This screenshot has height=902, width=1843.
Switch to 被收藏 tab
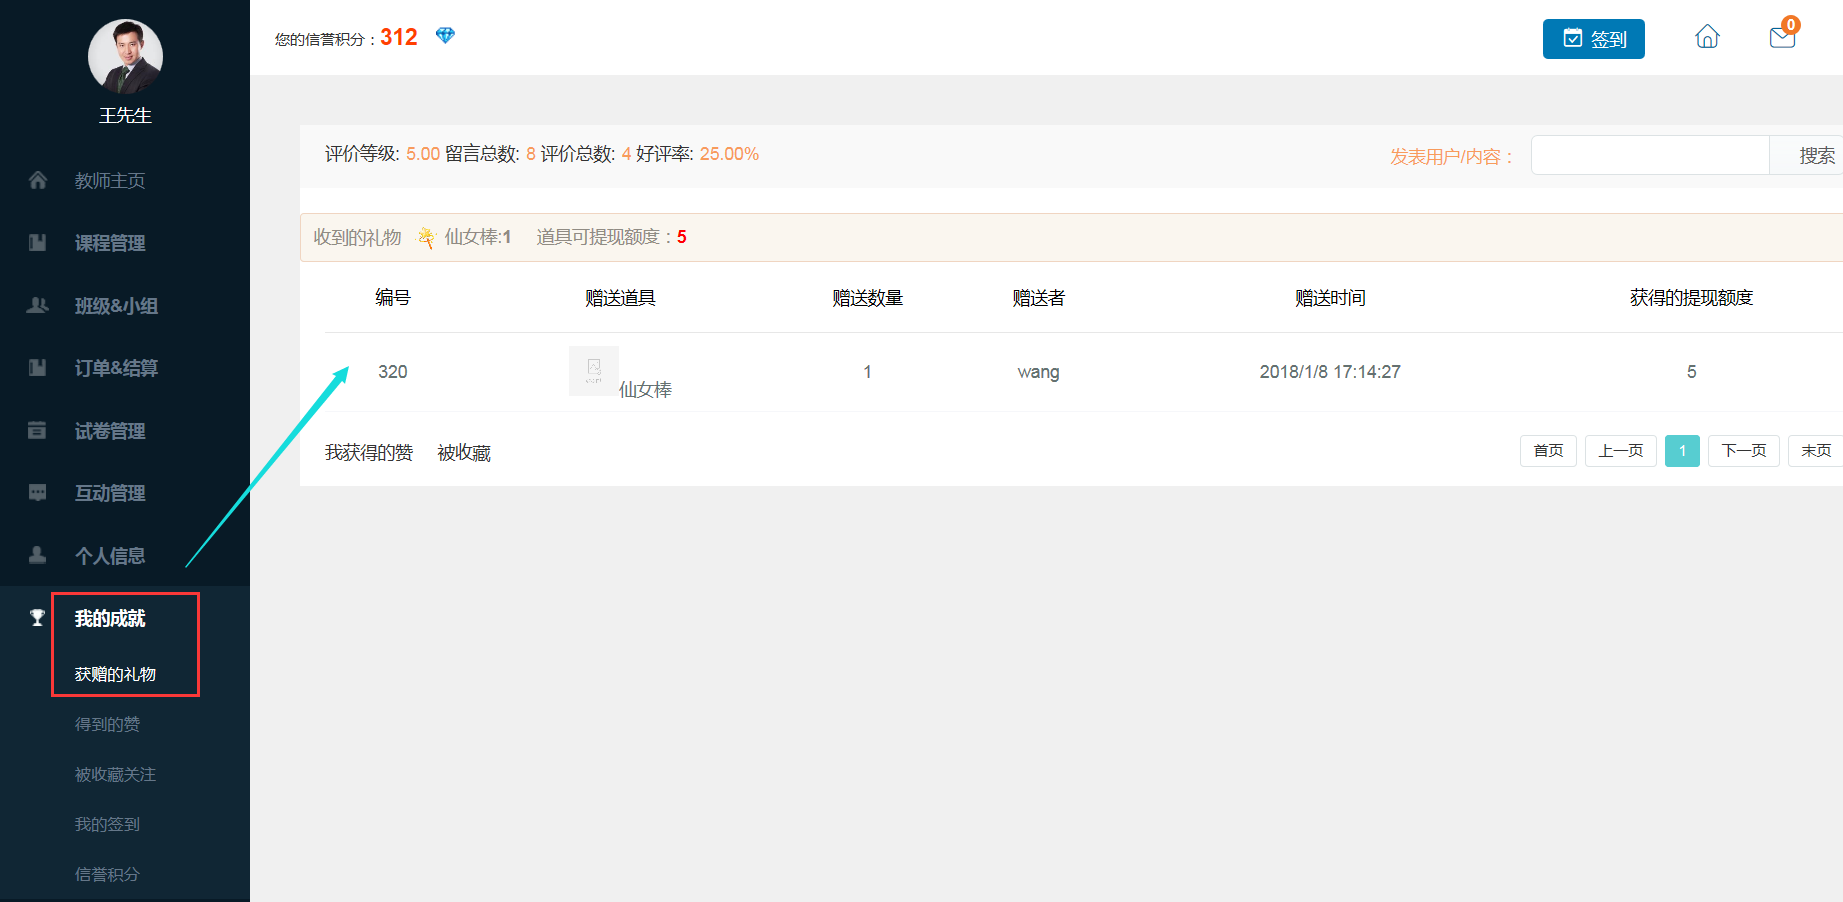pyautogui.click(x=464, y=453)
